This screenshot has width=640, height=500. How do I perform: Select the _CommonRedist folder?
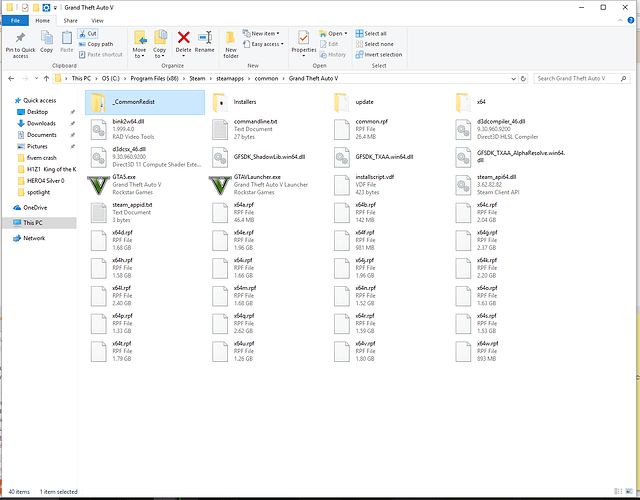[x=145, y=102]
